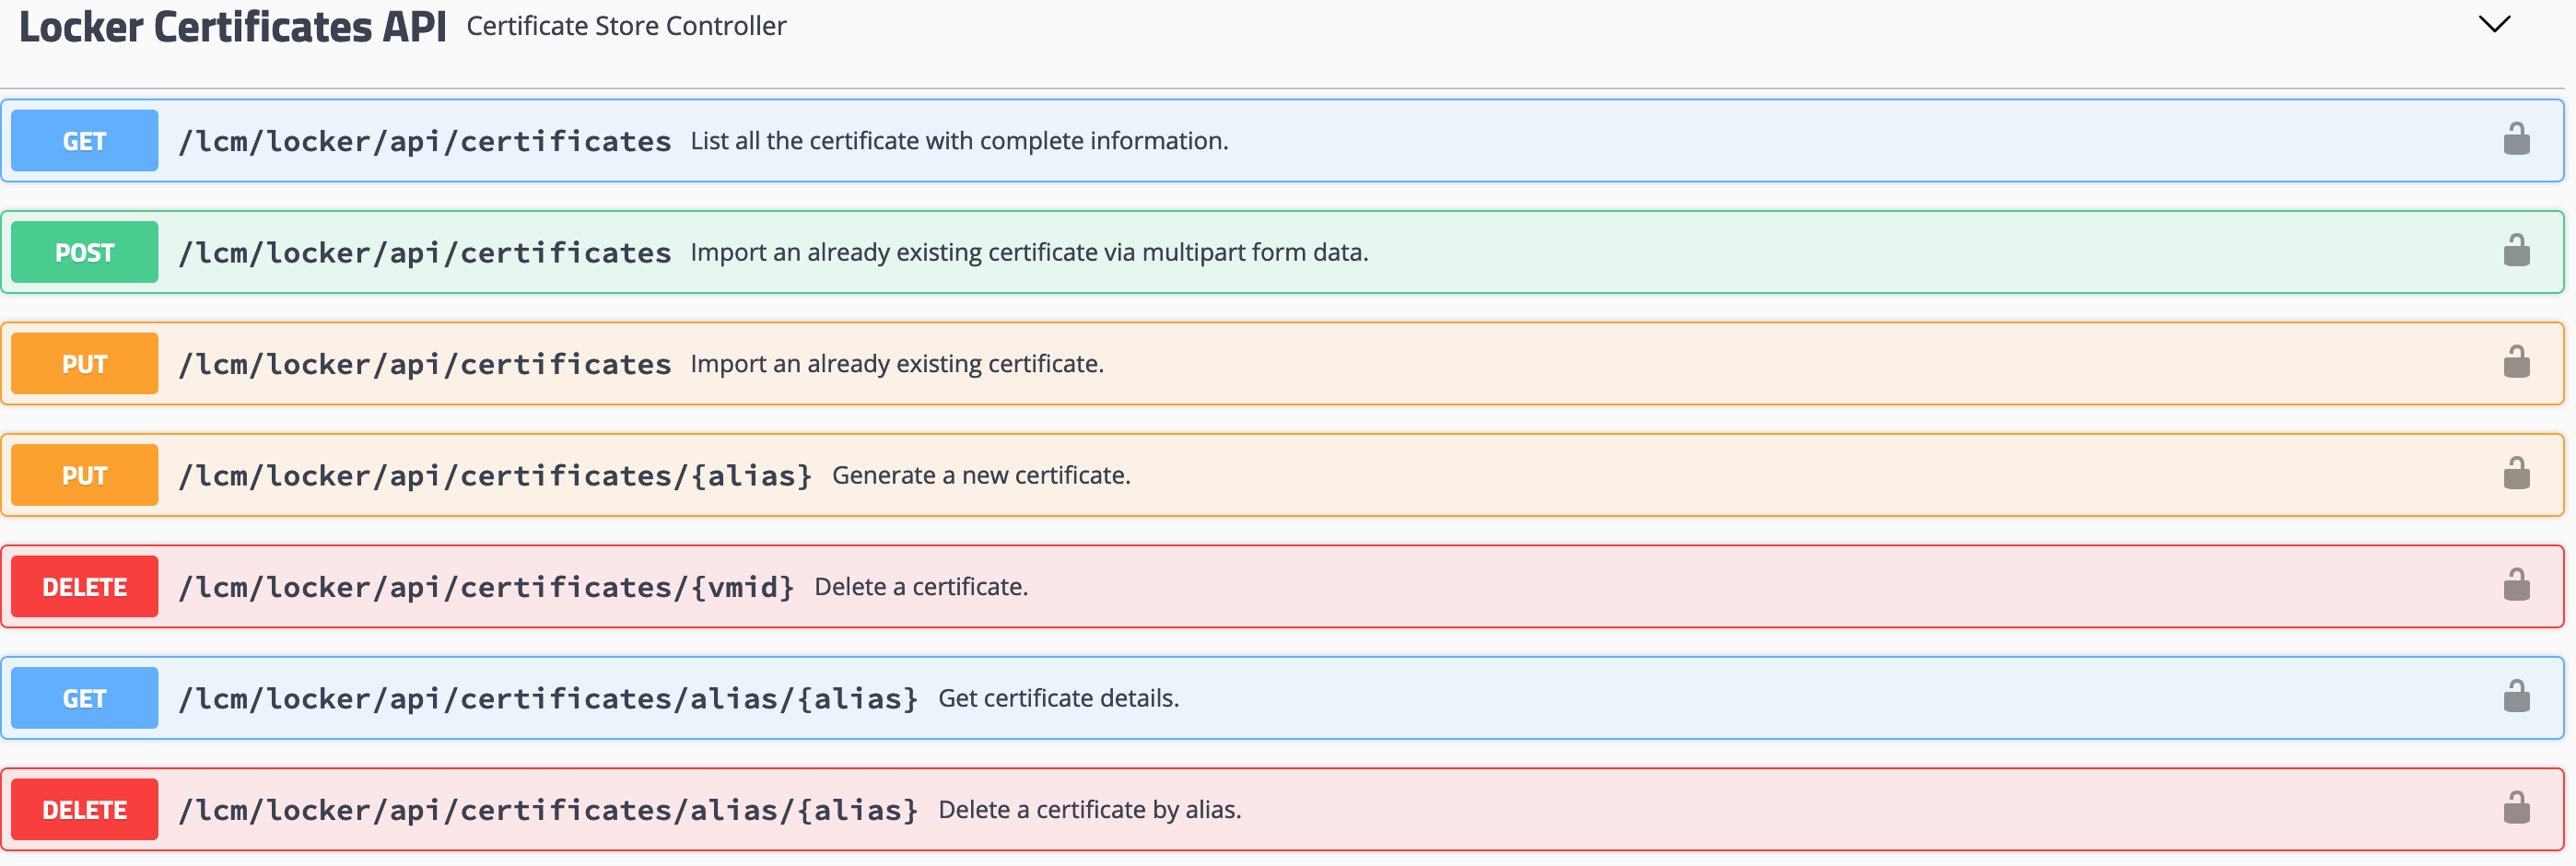
Task: Click lock icon on Generate a new certificate row
Action: 2516,473
